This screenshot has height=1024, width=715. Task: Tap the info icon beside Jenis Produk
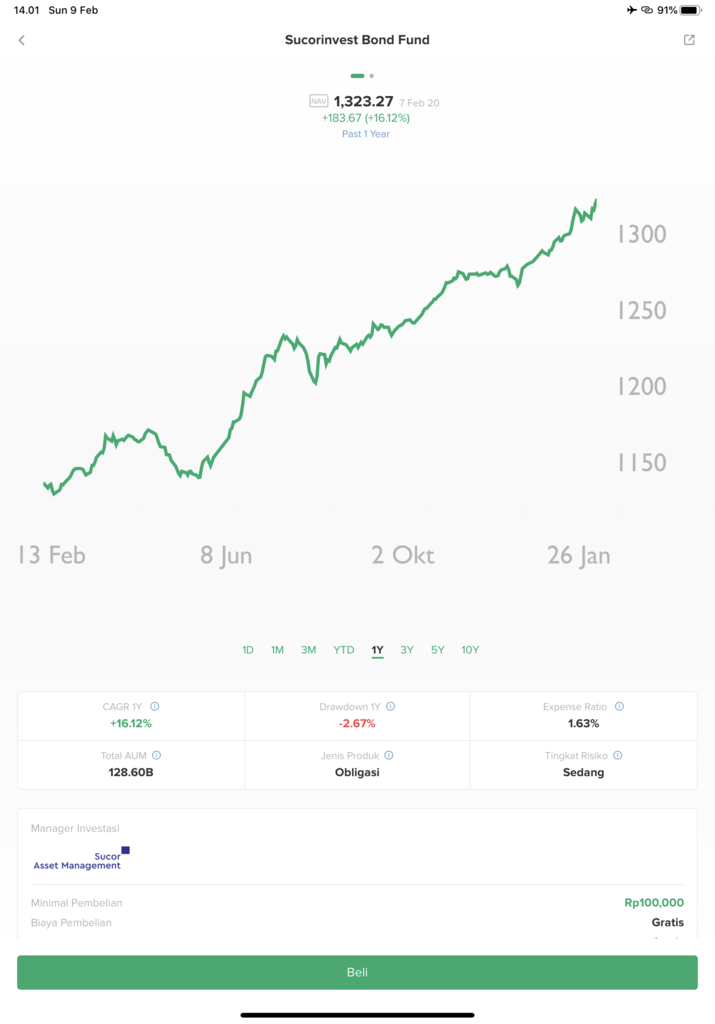389,756
